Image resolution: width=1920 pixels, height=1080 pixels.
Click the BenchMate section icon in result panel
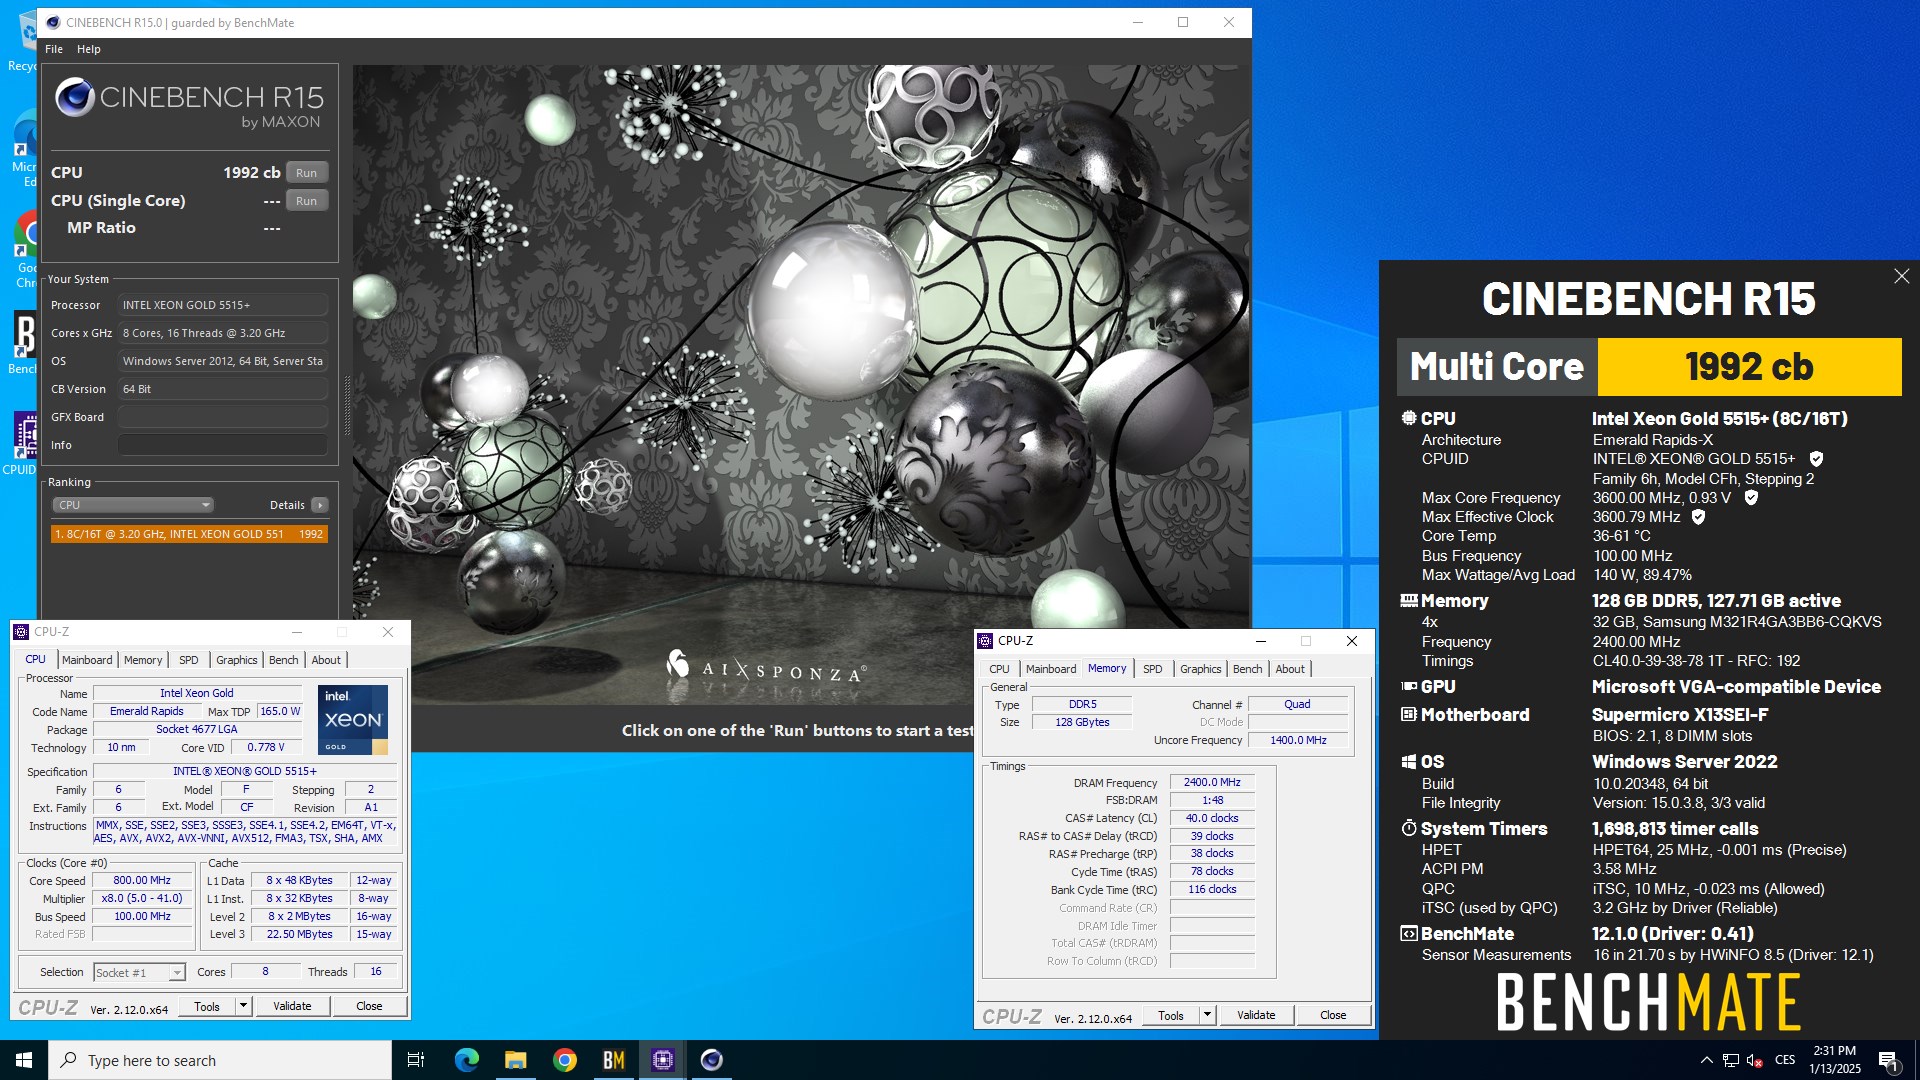click(x=1409, y=934)
